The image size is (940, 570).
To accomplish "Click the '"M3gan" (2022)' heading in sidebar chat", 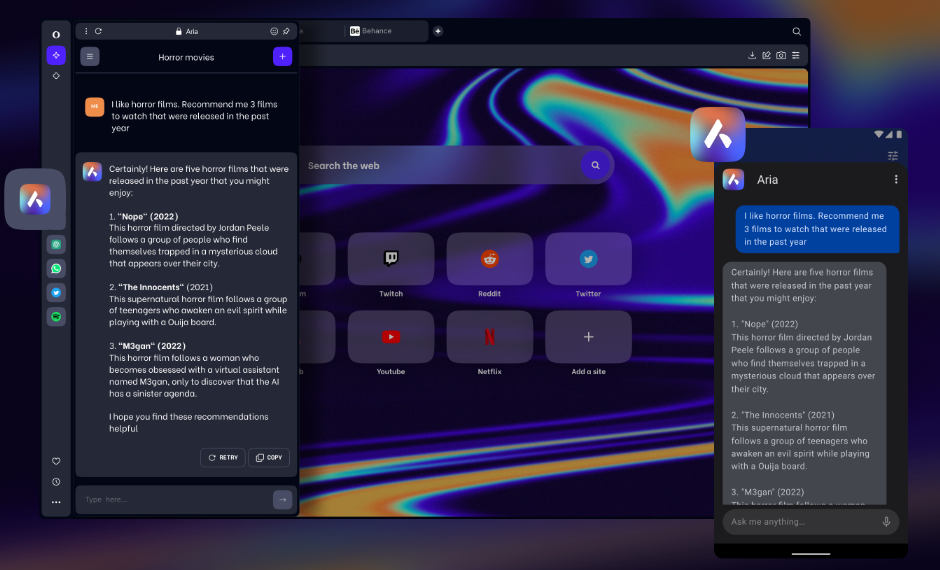I will click(147, 346).
